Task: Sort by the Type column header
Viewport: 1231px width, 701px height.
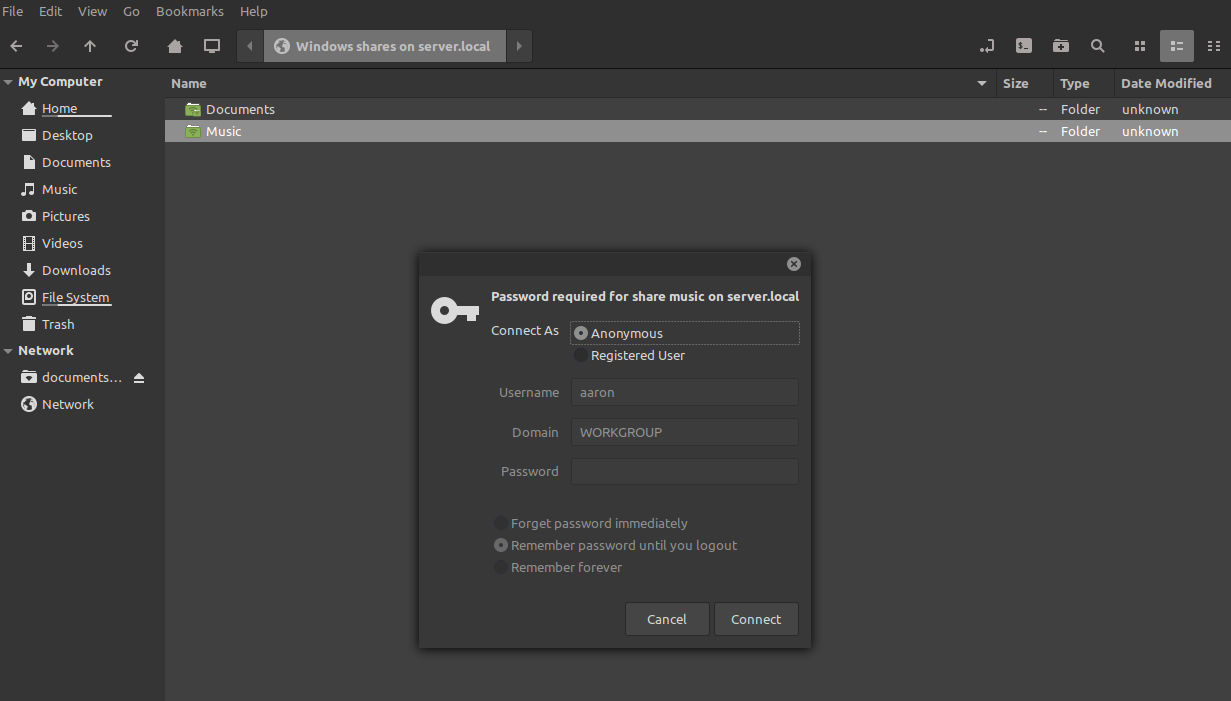Action: coord(1083,84)
